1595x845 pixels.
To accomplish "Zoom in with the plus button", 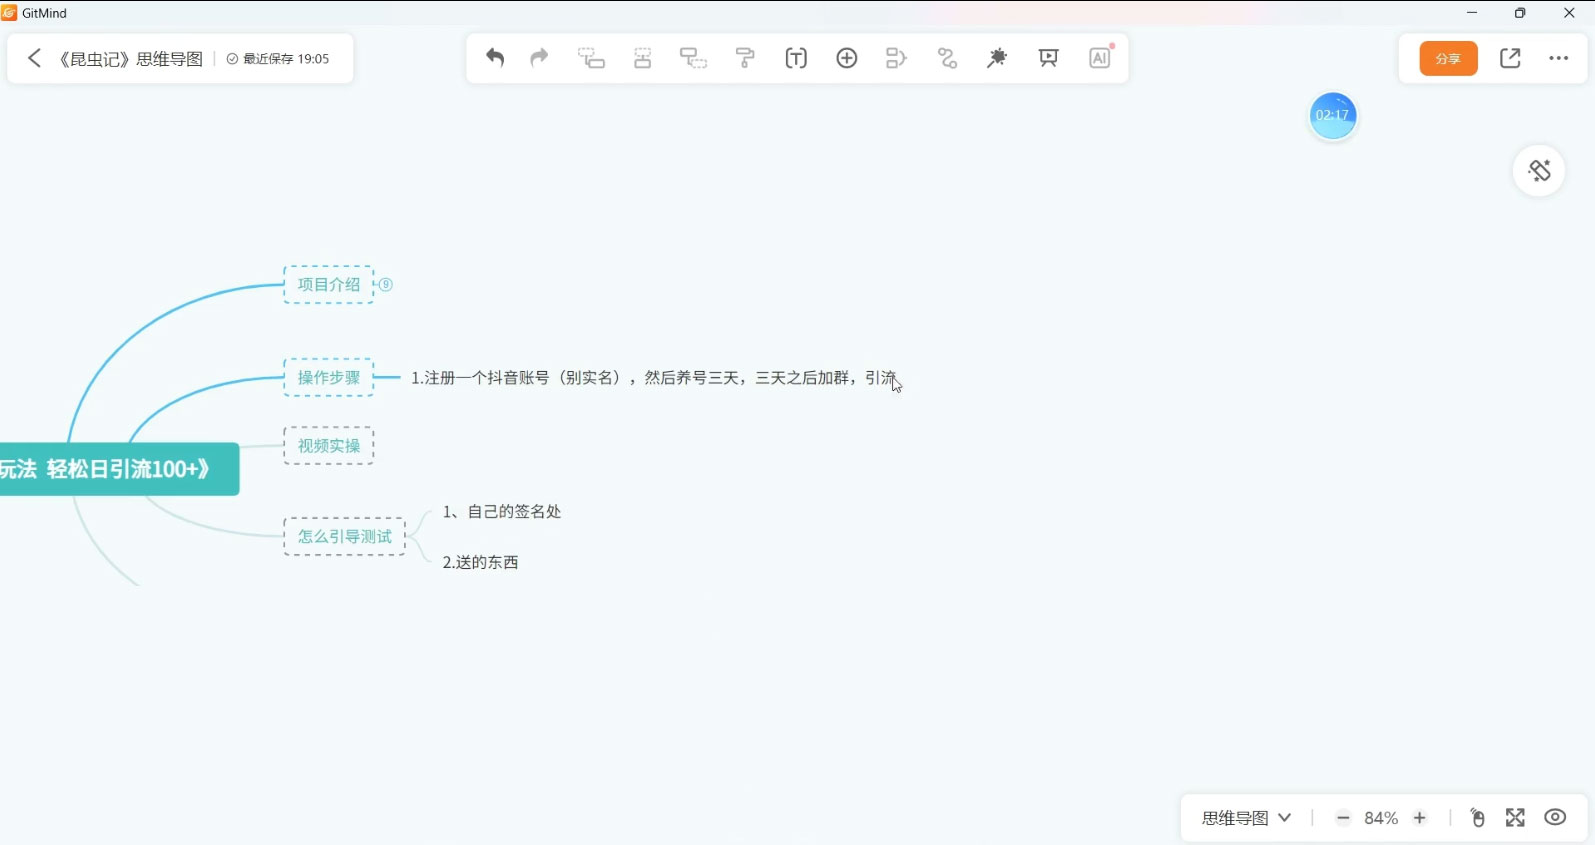I will tap(1420, 818).
